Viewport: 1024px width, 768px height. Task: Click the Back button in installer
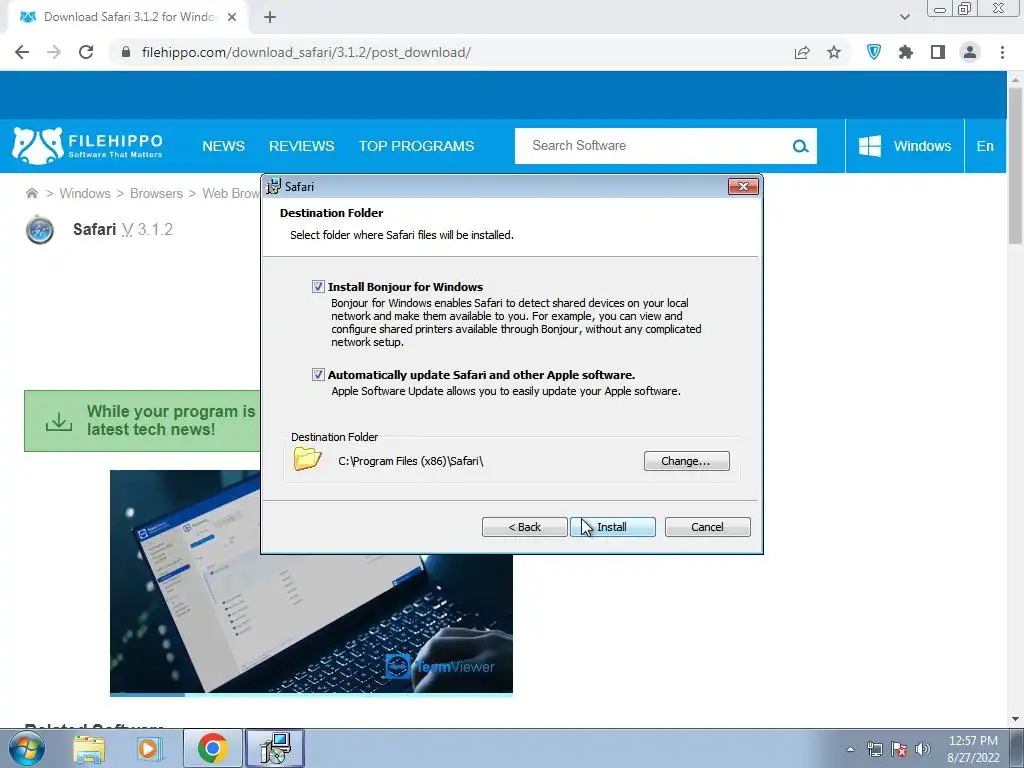(524, 527)
